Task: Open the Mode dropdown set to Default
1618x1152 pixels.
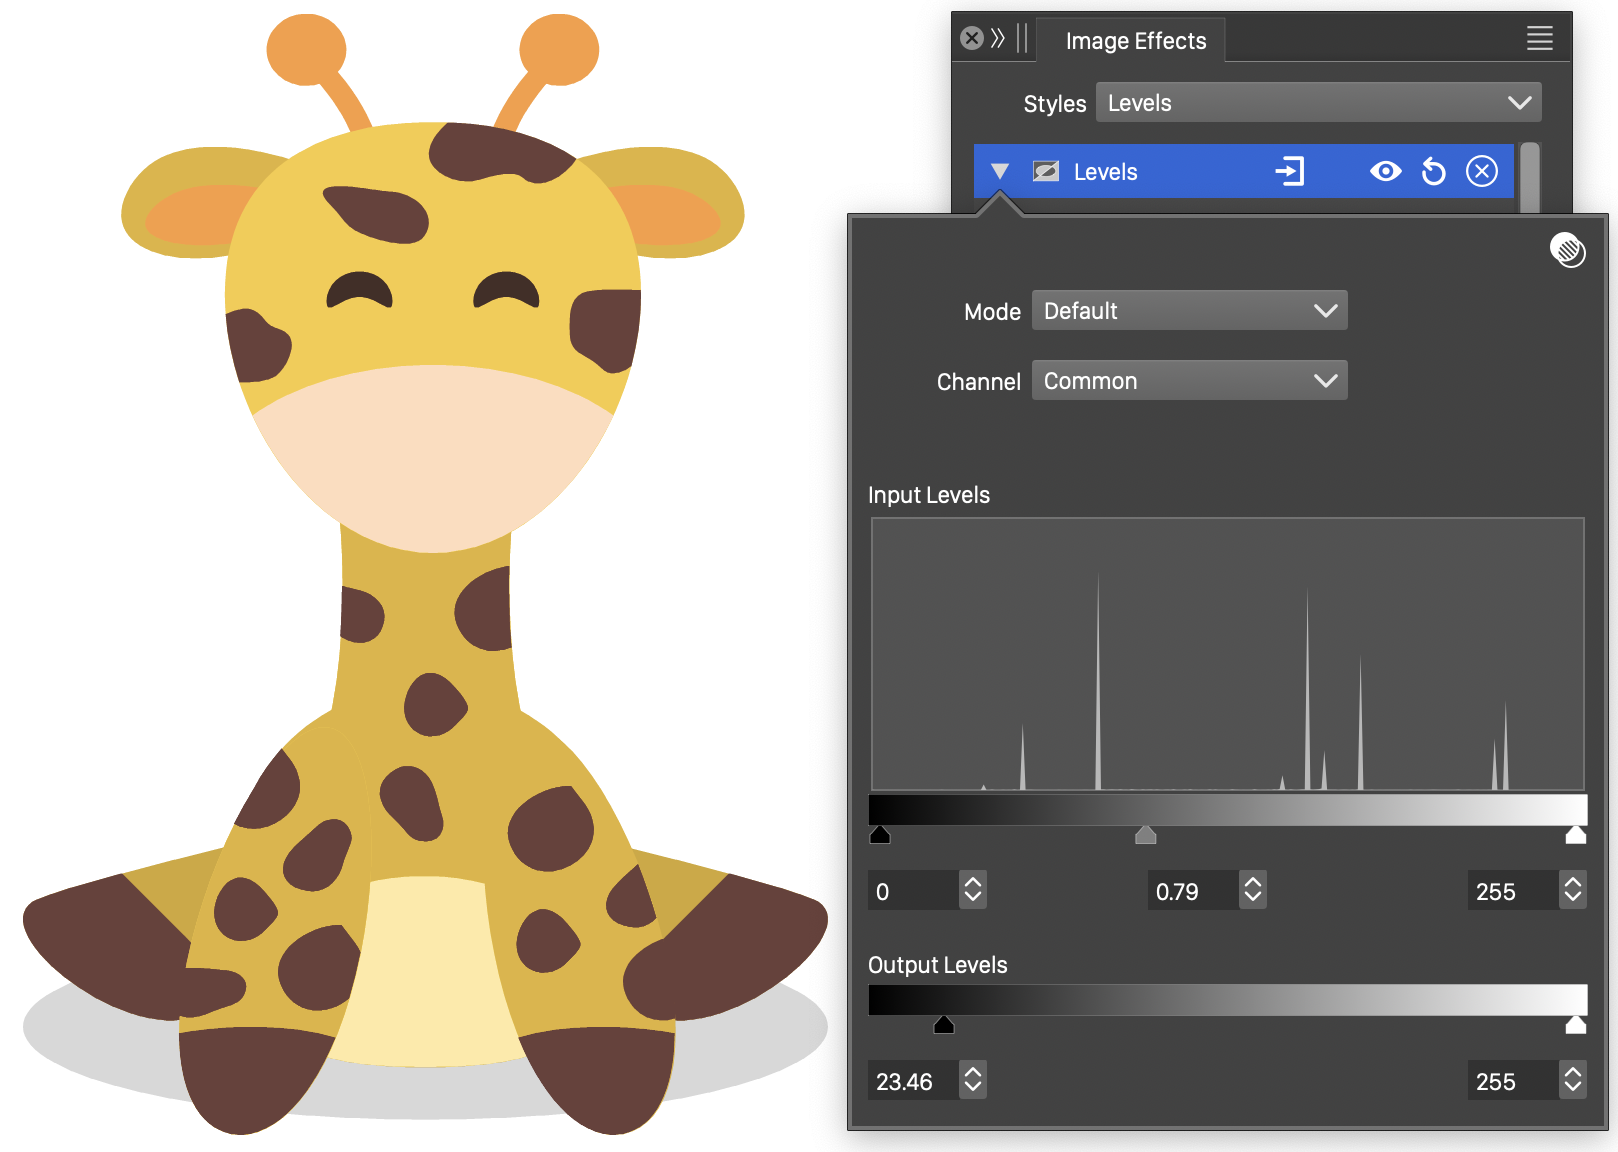Action: point(1189,311)
